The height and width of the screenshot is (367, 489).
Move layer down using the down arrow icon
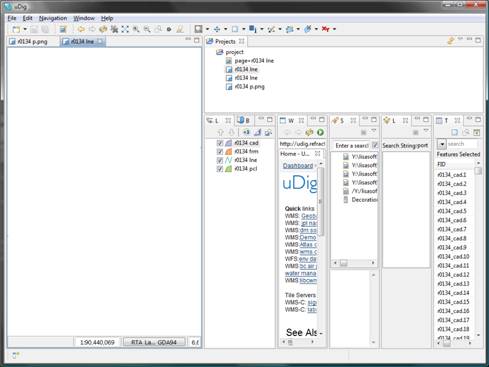[x=231, y=132]
